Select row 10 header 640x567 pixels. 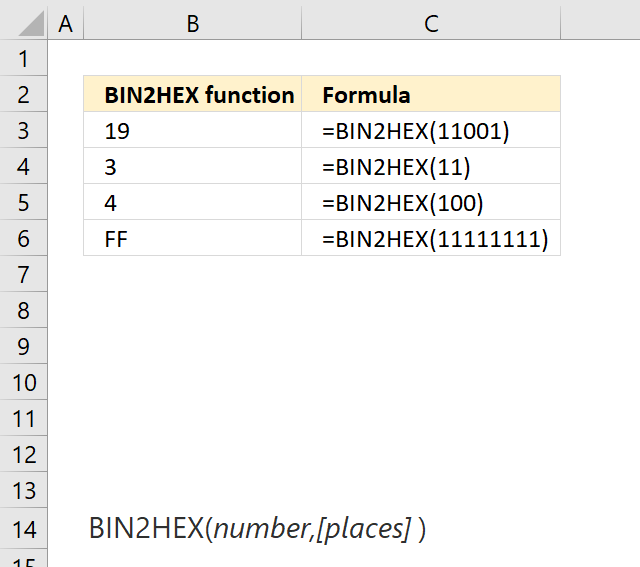pos(24,382)
